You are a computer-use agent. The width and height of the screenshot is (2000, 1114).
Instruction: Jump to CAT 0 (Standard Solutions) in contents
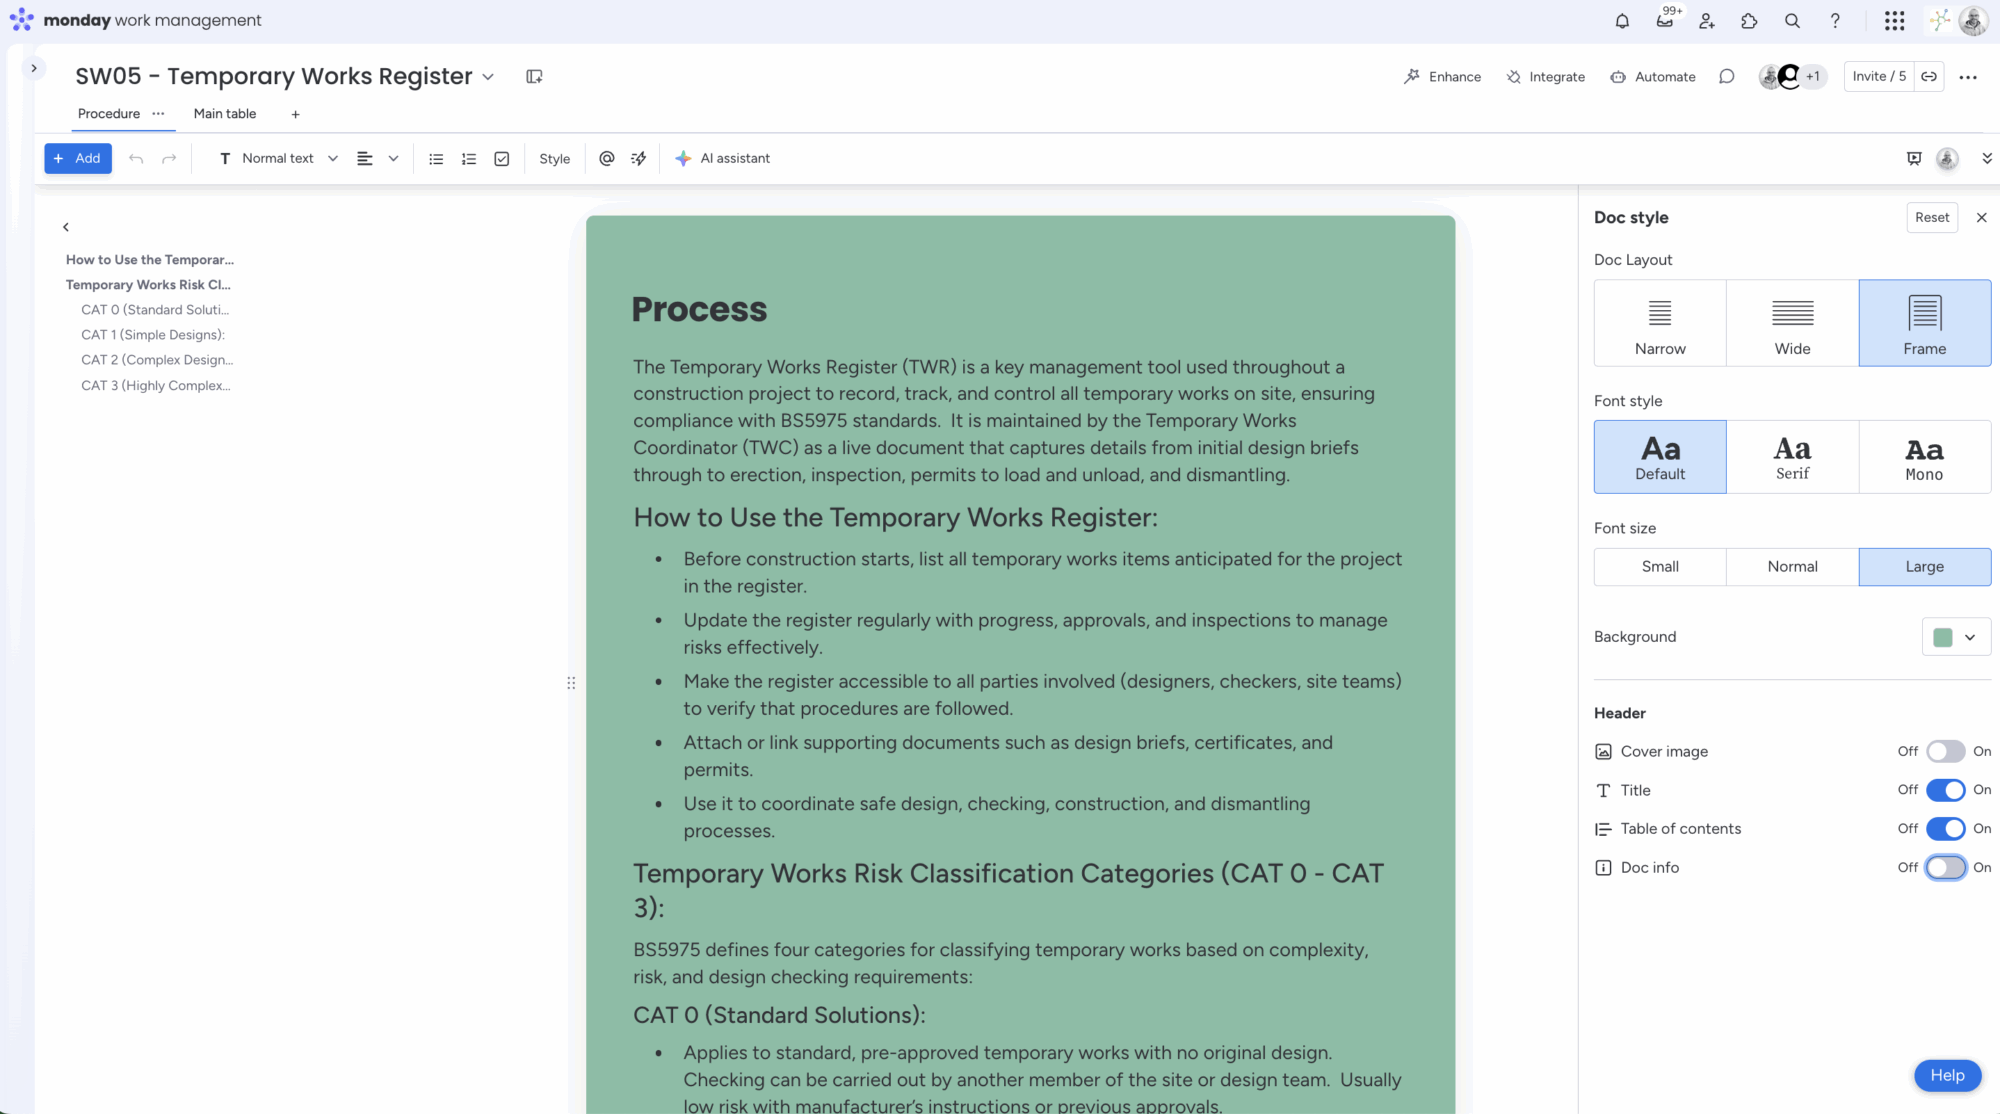point(155,310)
